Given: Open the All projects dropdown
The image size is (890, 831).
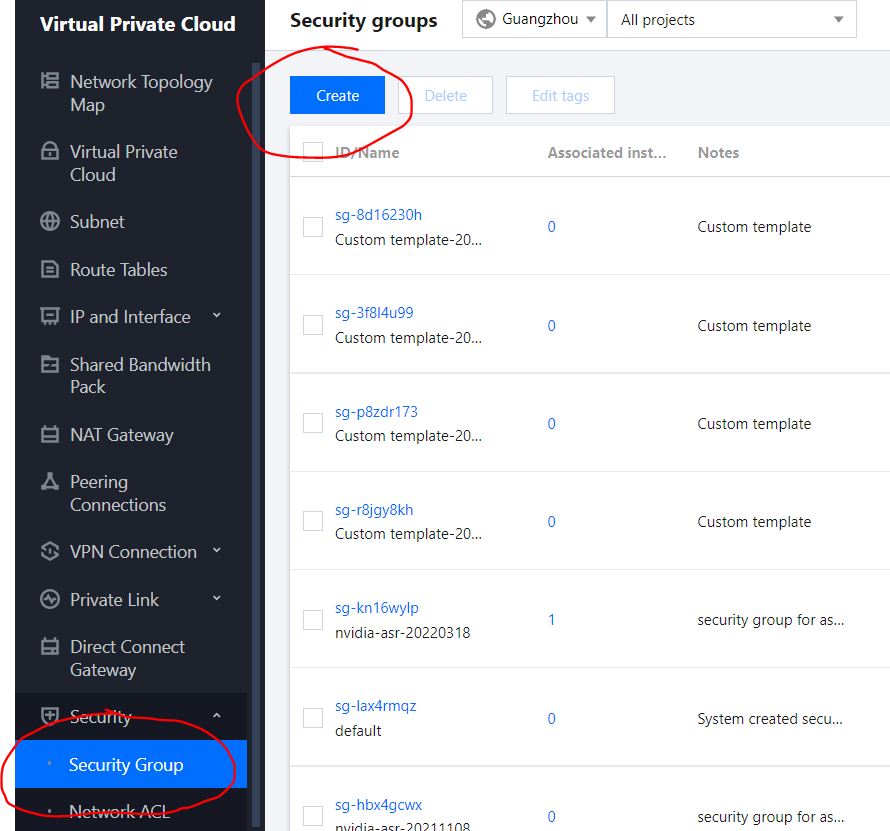Looking at the screenshot, I should pyautogui.click(x=731, y=18).
